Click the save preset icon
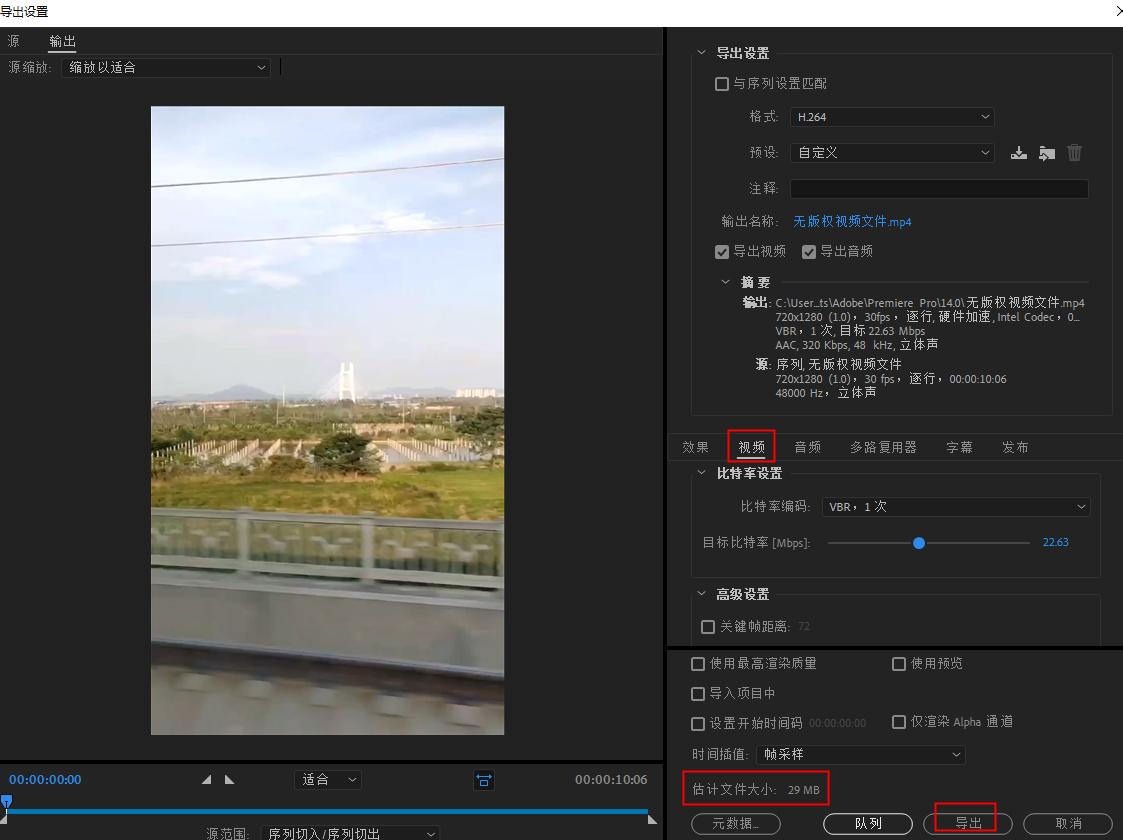The width and height of the screenshot is (1123, 840). (1018, 153)
